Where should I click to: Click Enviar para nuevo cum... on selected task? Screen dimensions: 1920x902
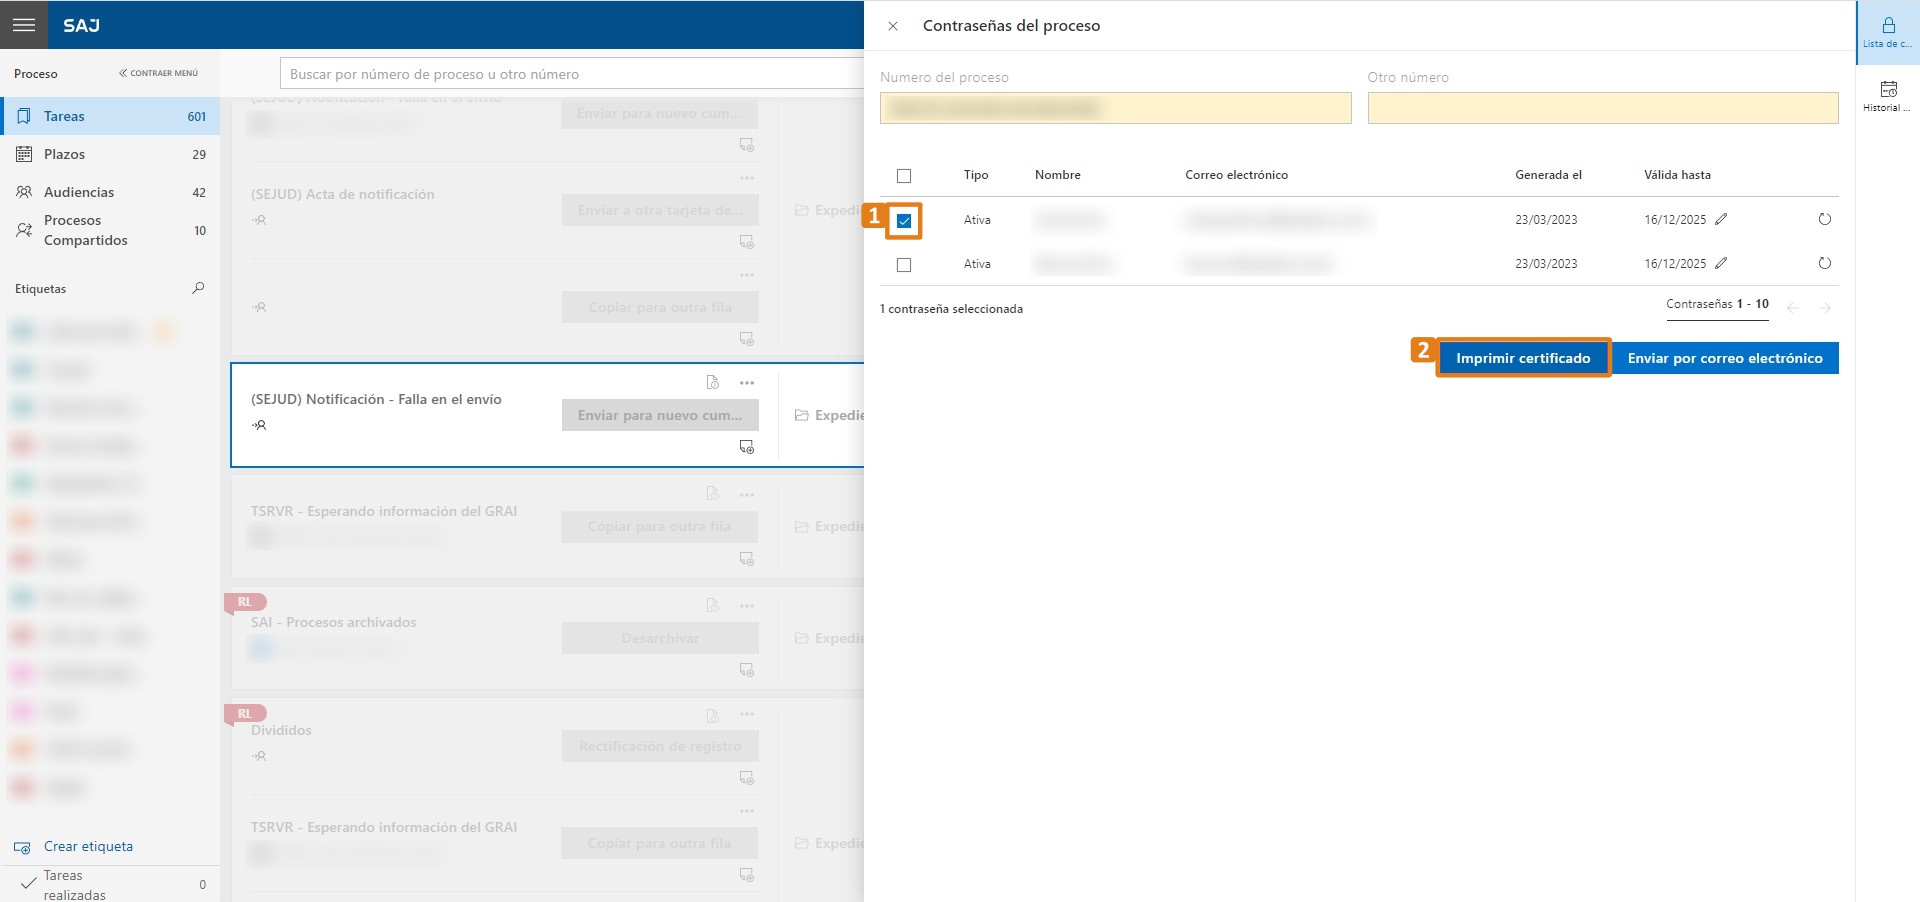660,415
